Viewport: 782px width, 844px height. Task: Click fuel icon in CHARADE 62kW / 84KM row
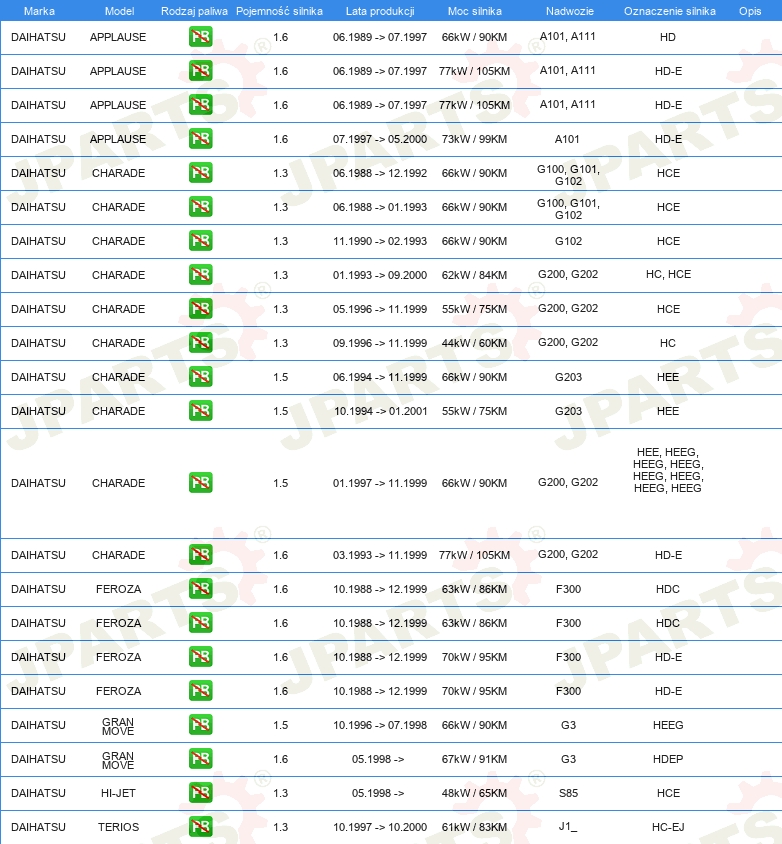pyautogui.click(x=201, y=275)
